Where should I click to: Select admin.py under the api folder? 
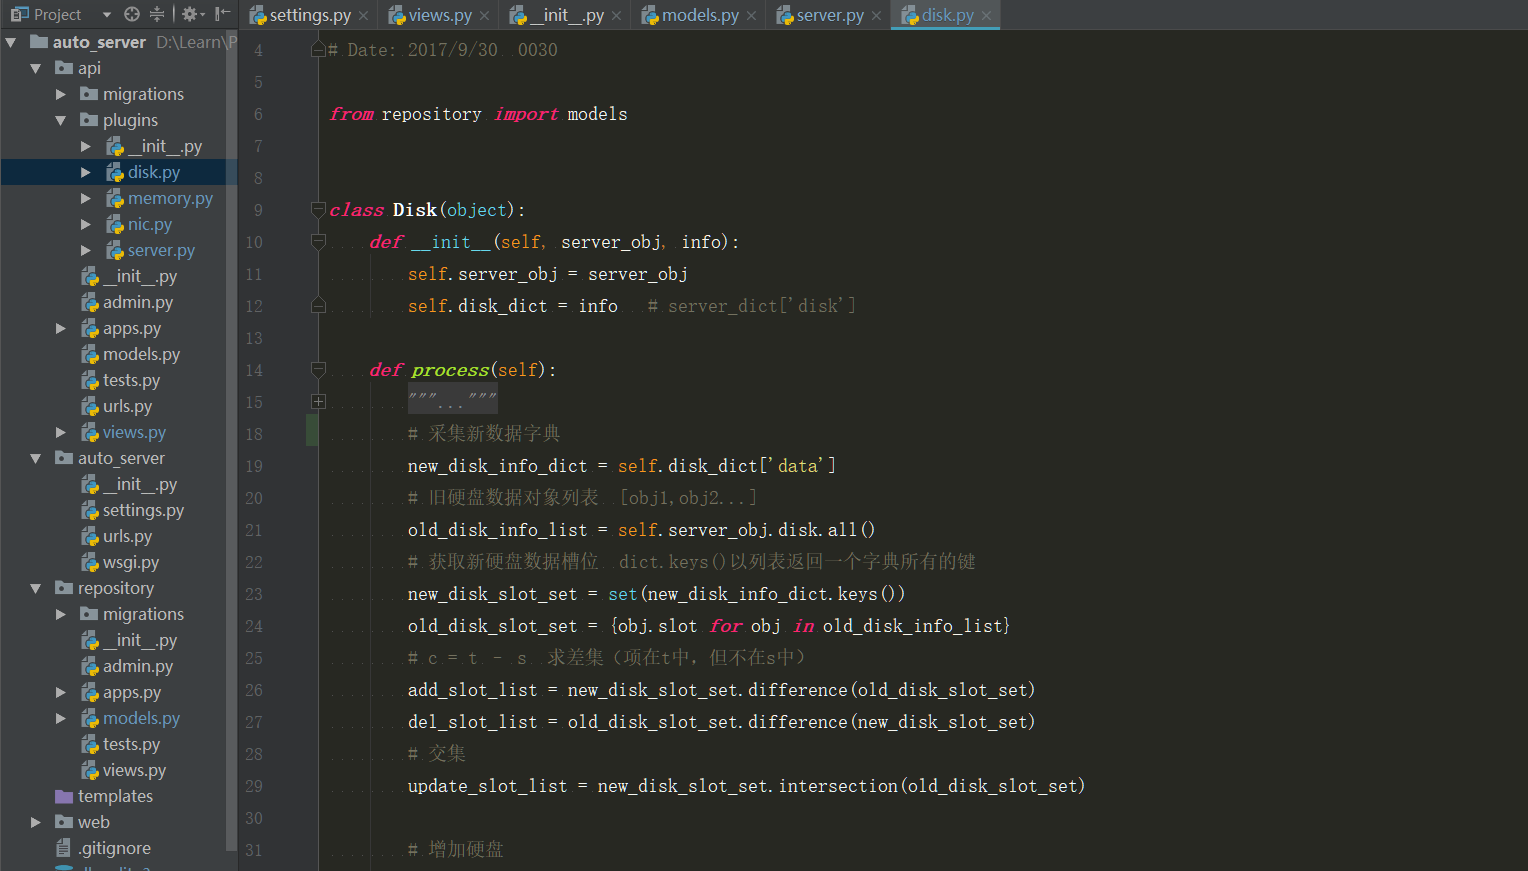138,302
